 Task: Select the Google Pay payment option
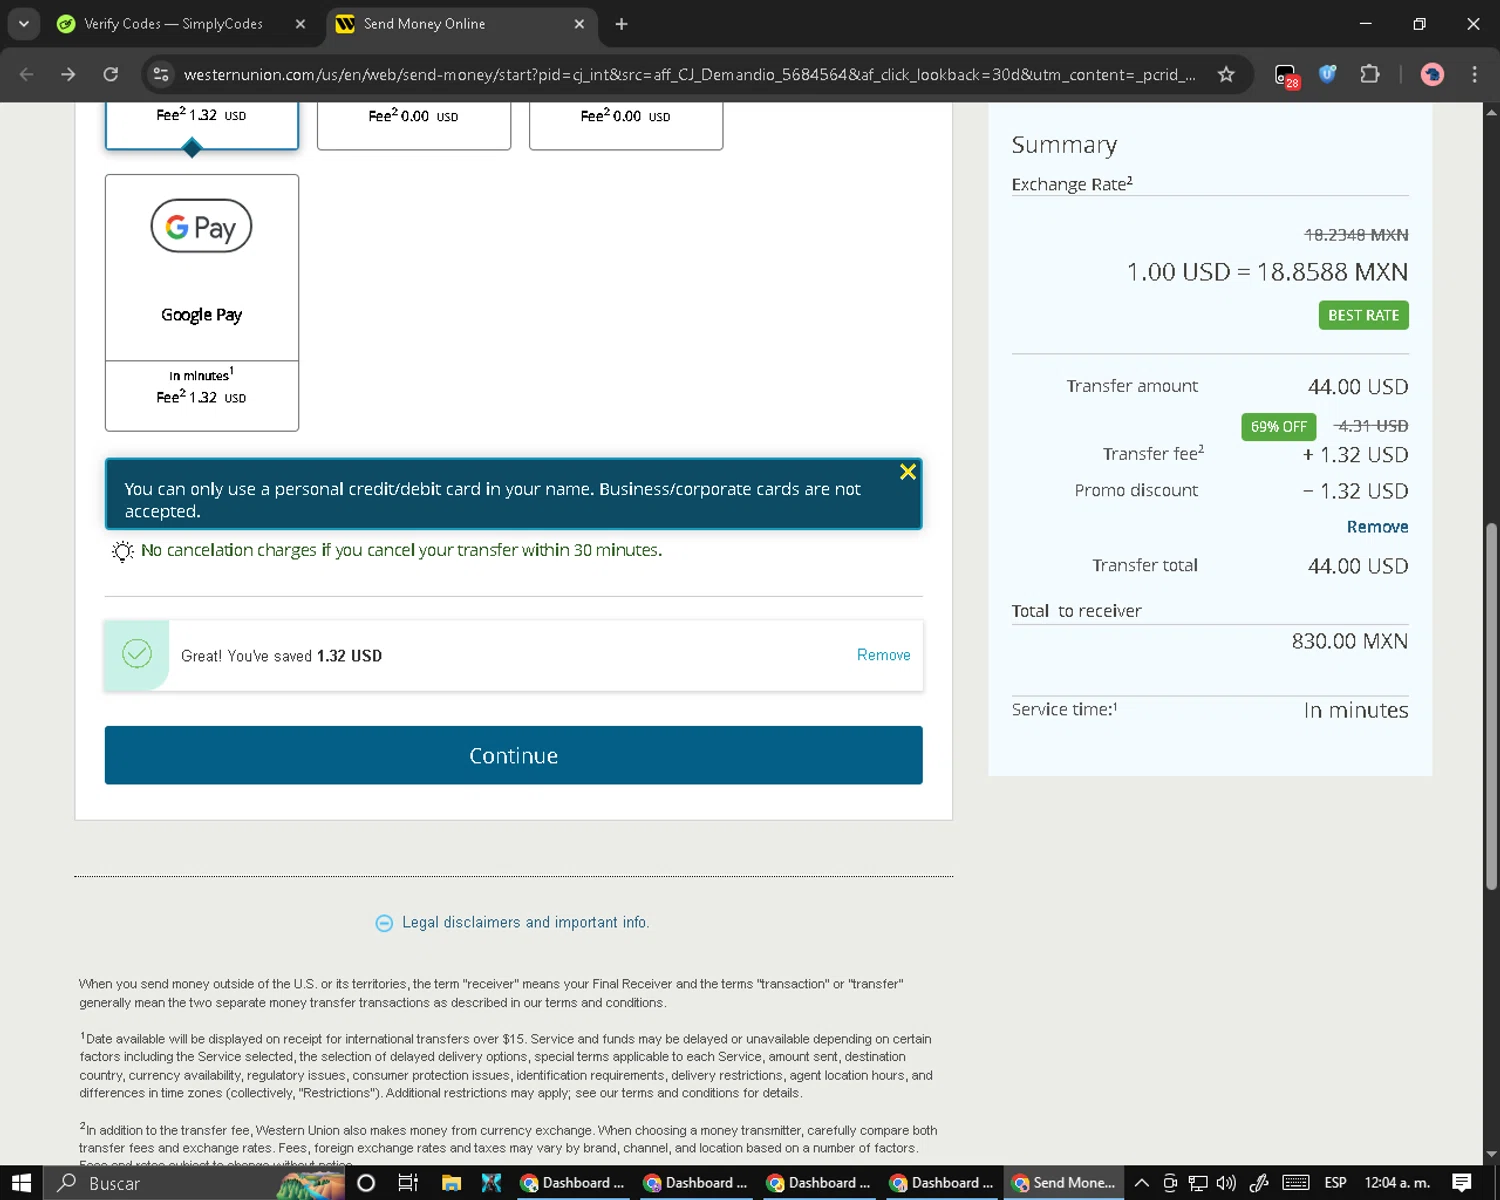click(202, 303)
